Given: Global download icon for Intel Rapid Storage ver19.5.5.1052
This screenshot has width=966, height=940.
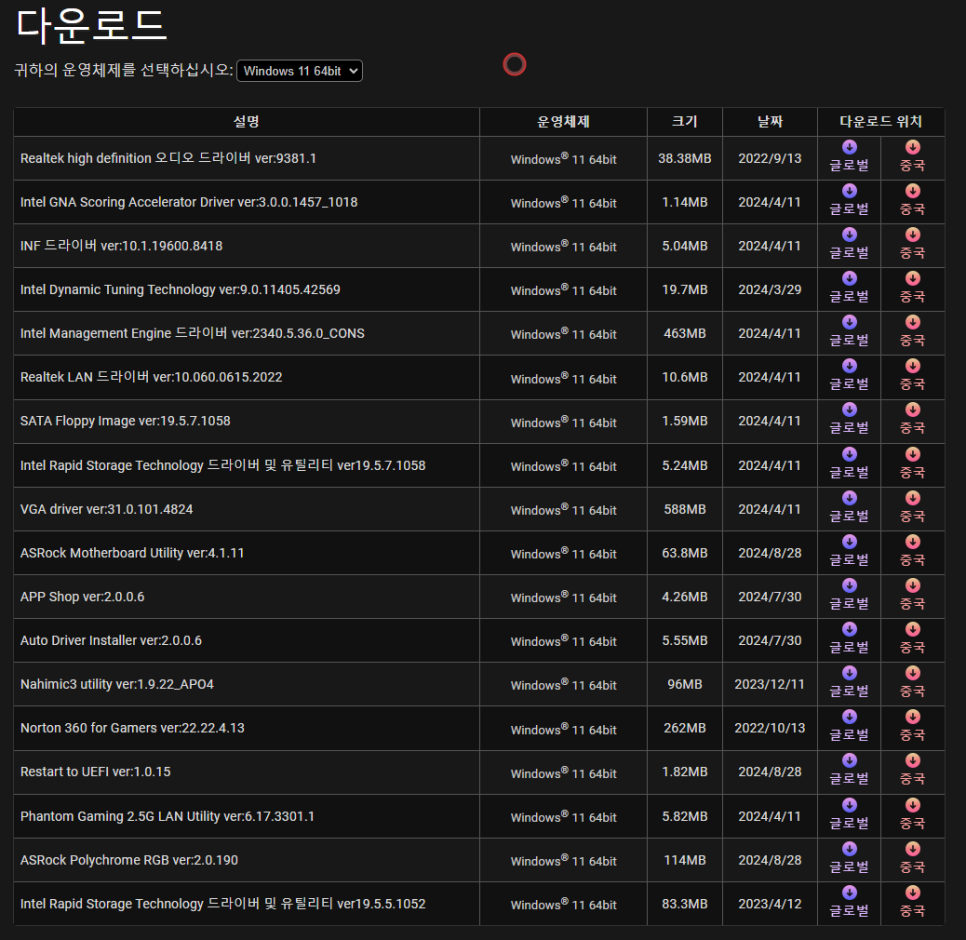Looking at the screenshot, I should pos(850,893).
